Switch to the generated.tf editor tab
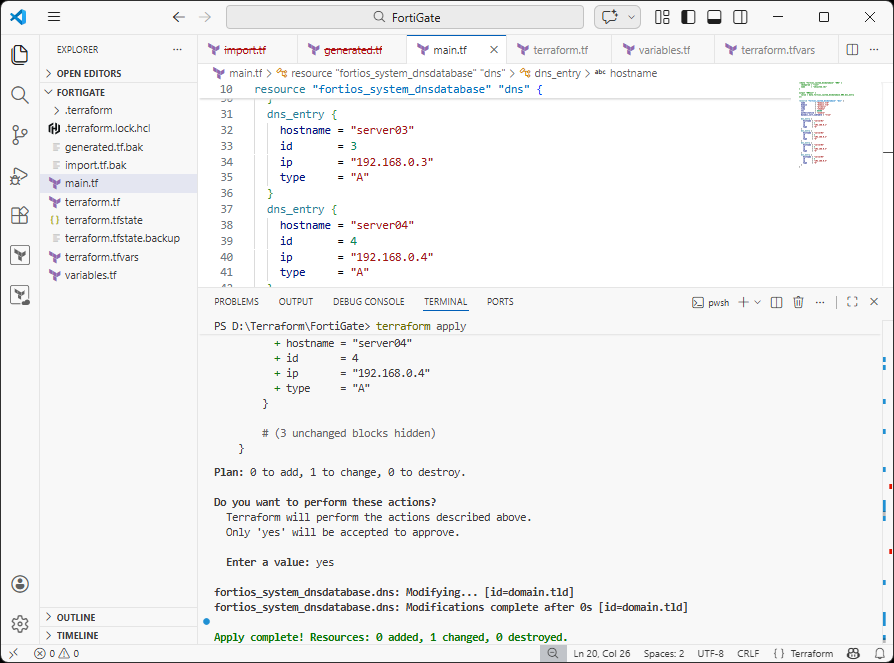This screenshot has width=894, height=663. 353,50
